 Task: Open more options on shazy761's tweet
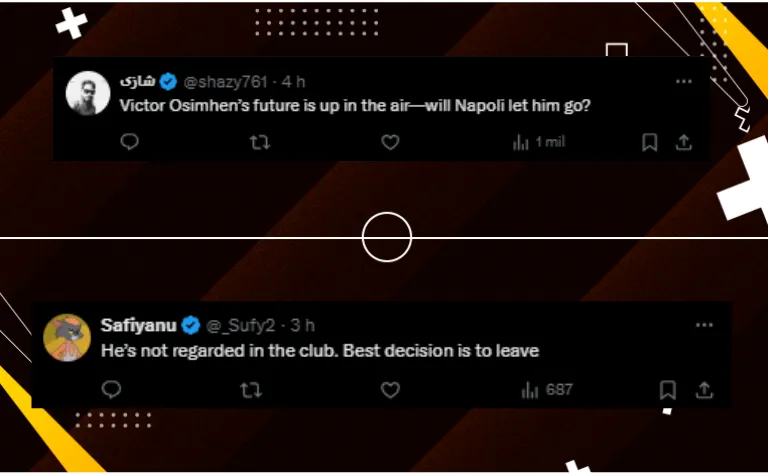click(683, 81)
